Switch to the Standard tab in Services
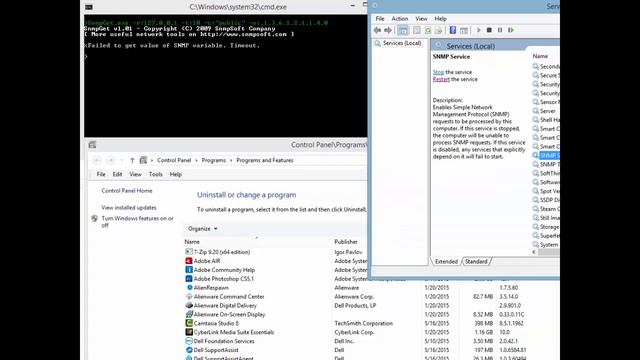Viewport: 640px width, 360px height. coord(476,261)
